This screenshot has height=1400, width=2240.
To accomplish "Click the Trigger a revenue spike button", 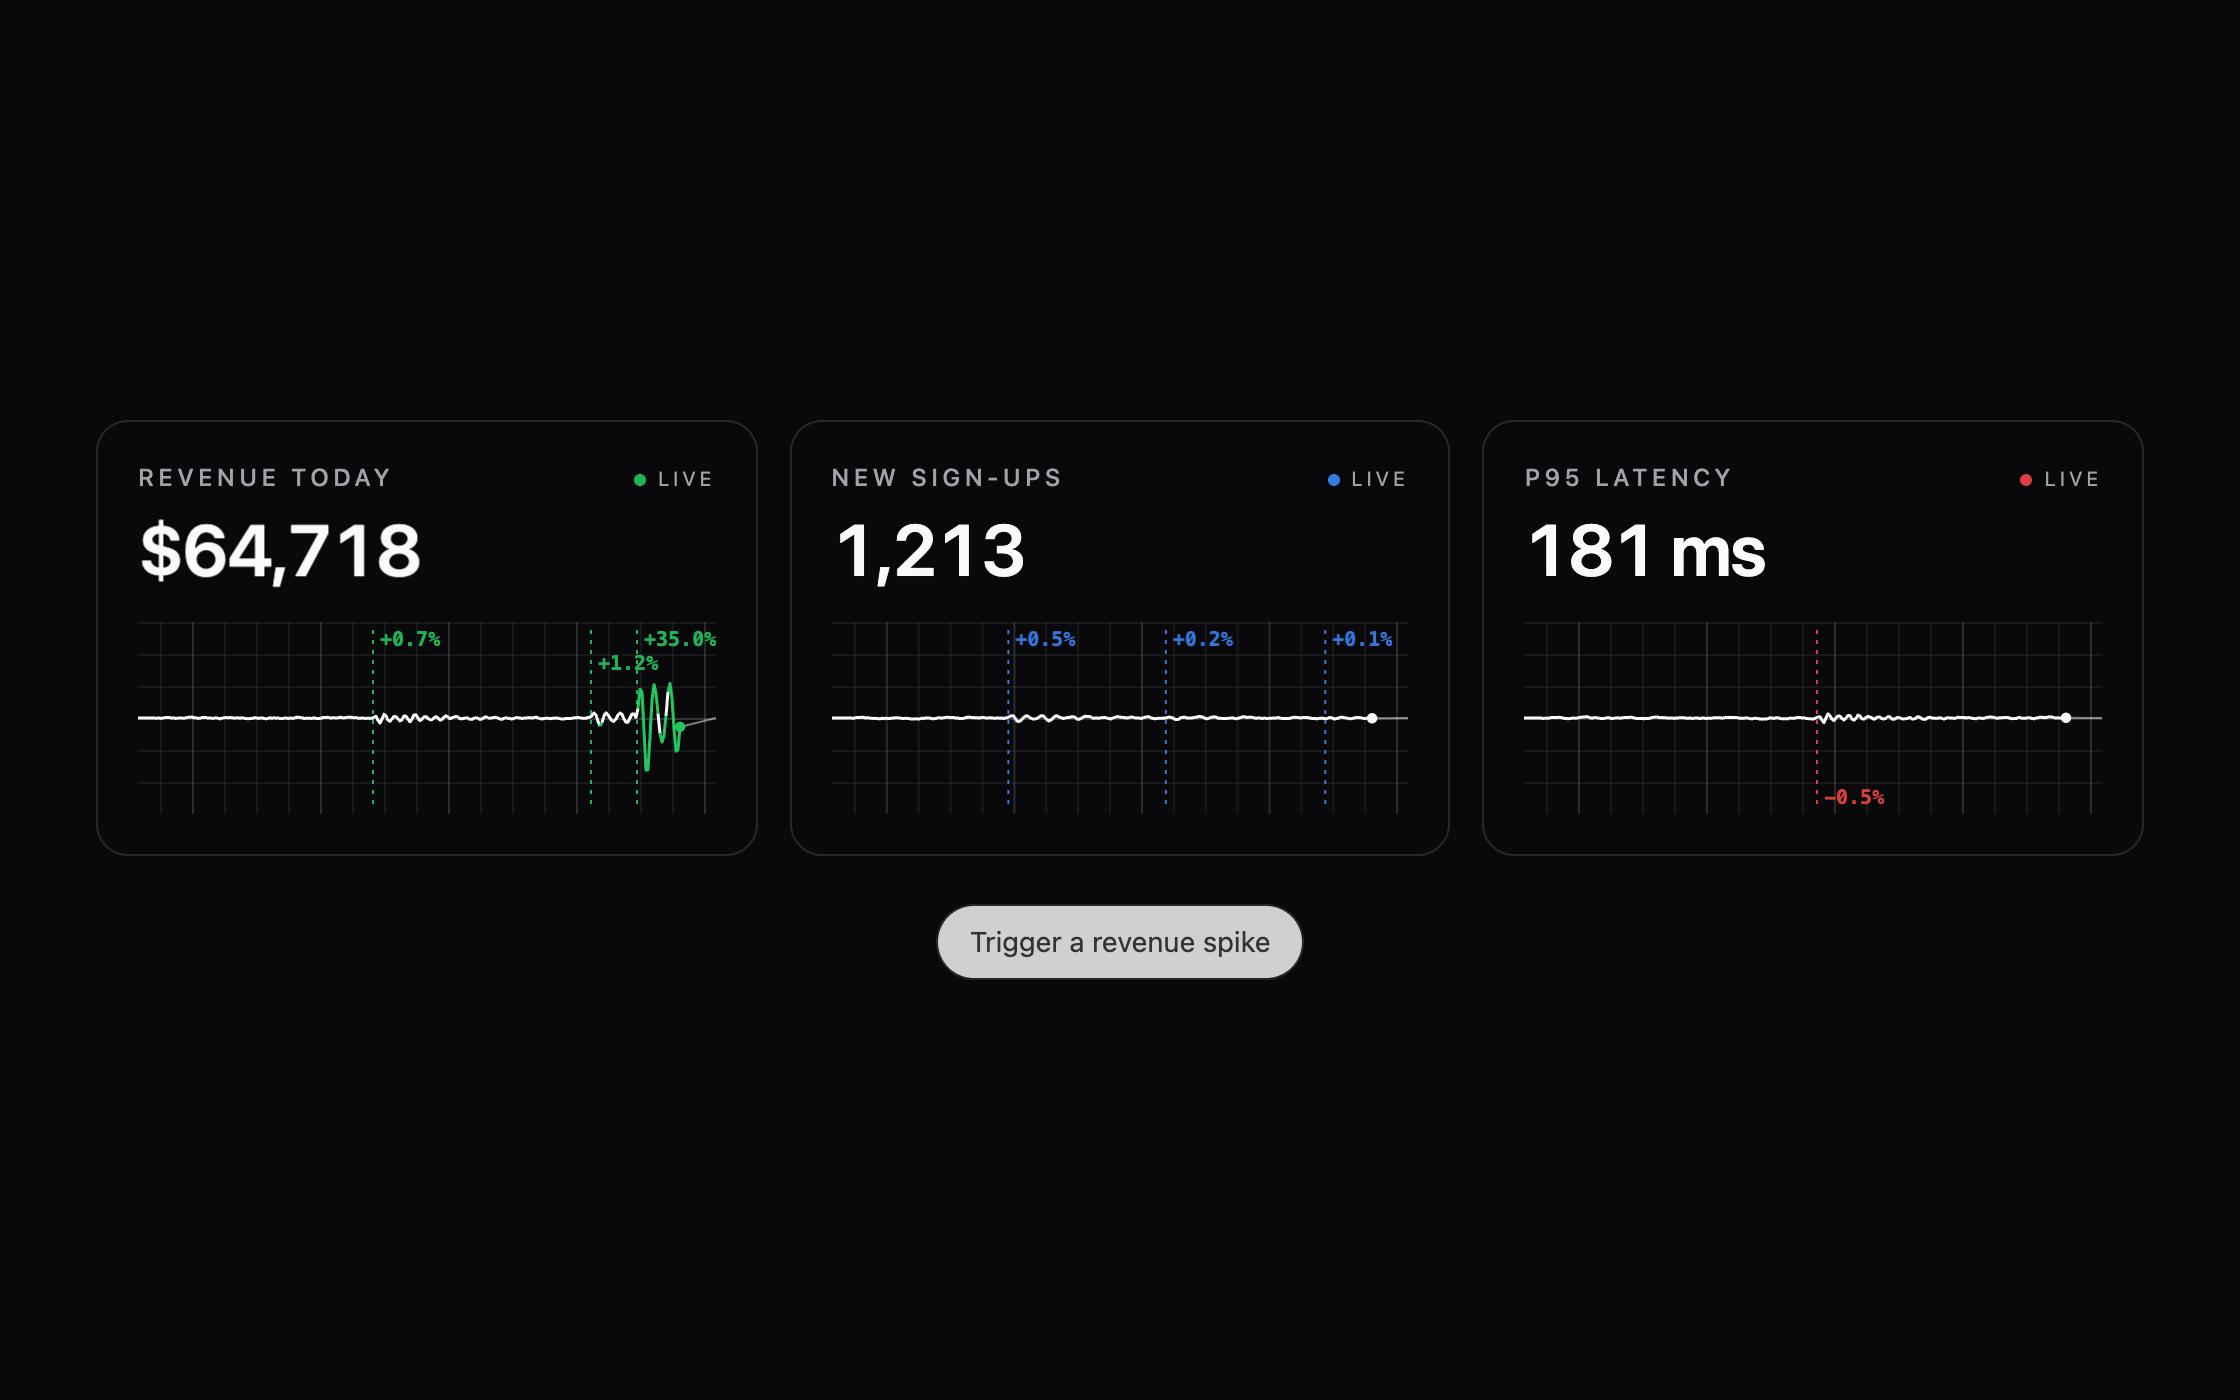I will [x=1119, y=942].
